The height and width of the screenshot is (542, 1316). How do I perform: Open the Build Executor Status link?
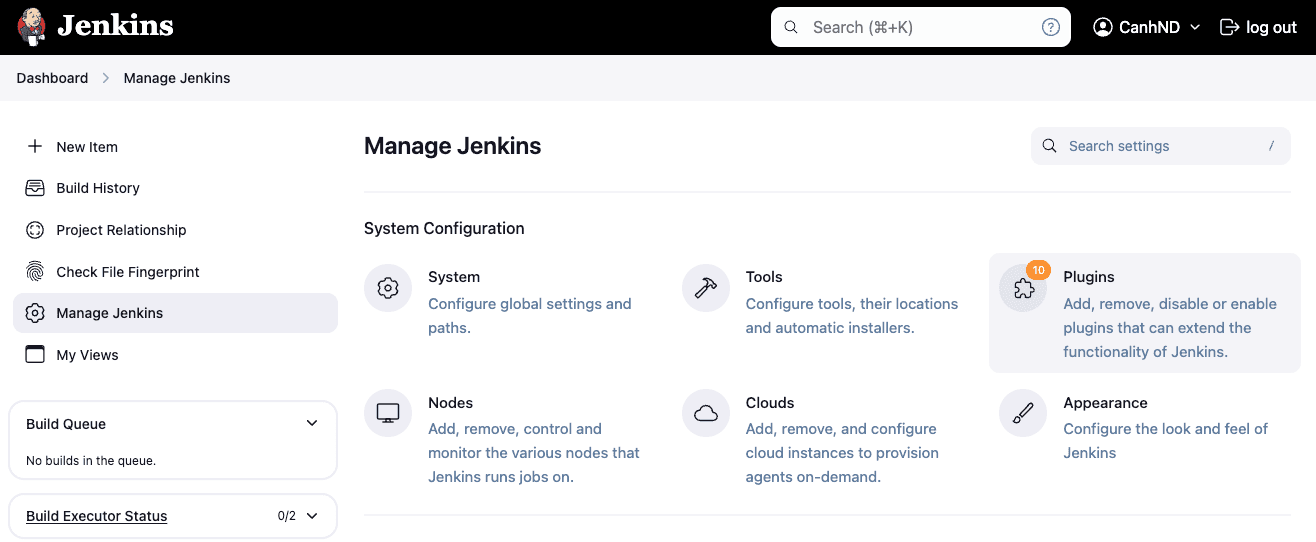click(x=96, y=516)
